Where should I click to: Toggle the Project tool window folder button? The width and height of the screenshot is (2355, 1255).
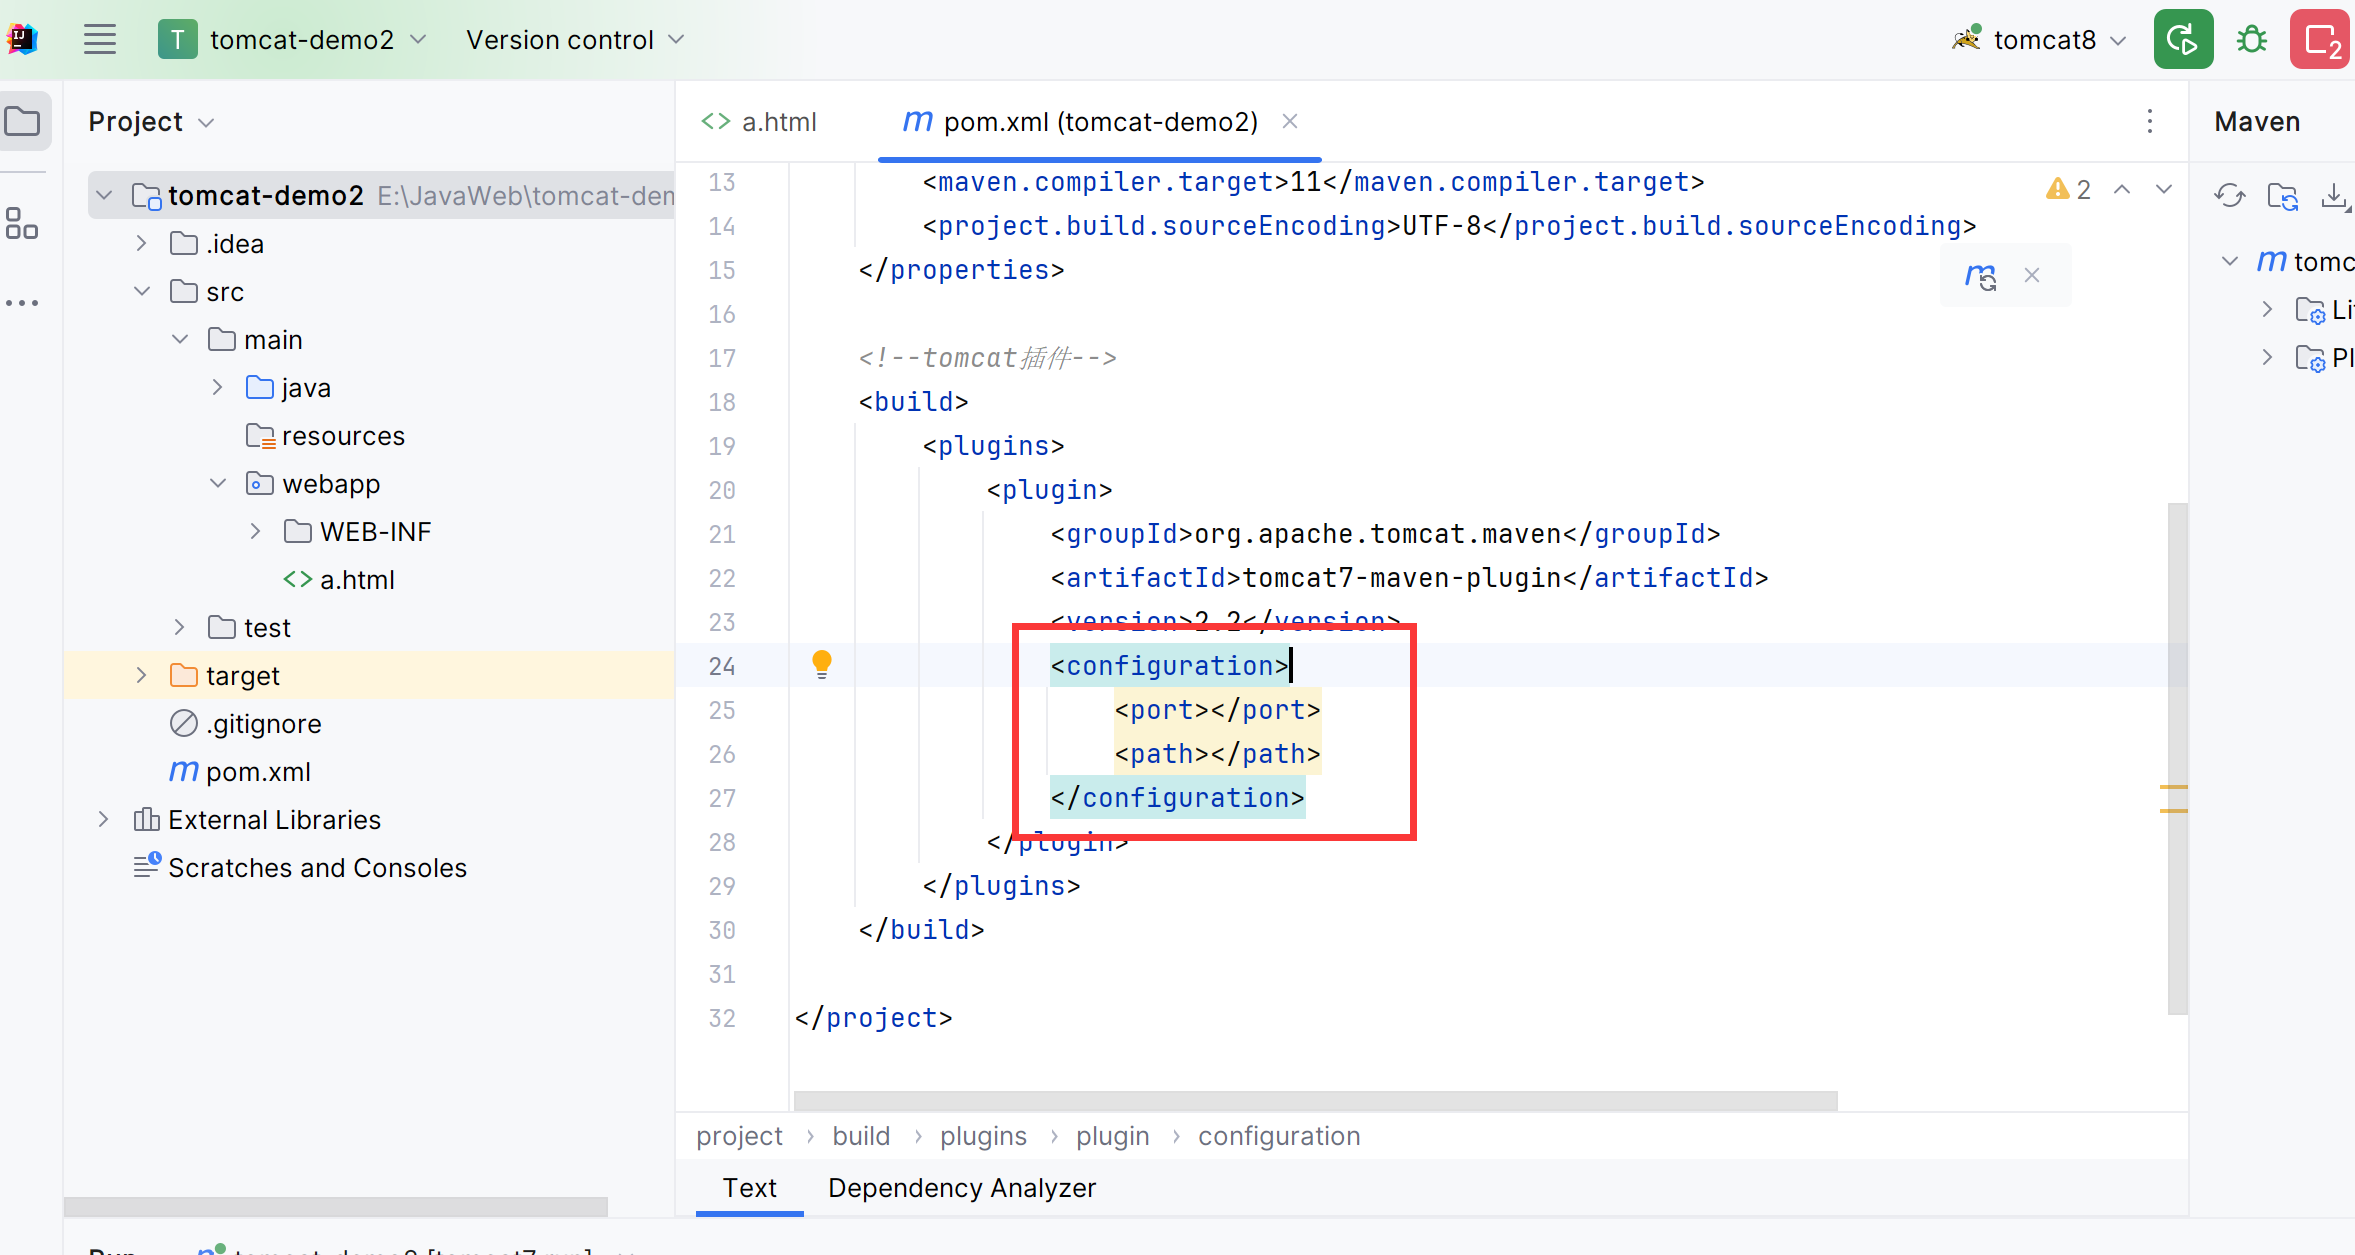24,122
